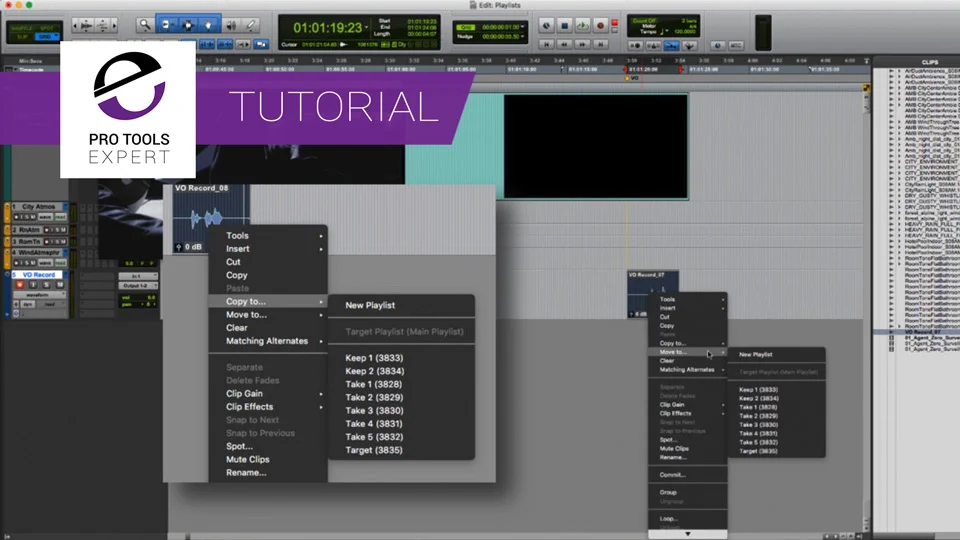
Task: Click the transport Play button
Action: pos(582,26)
